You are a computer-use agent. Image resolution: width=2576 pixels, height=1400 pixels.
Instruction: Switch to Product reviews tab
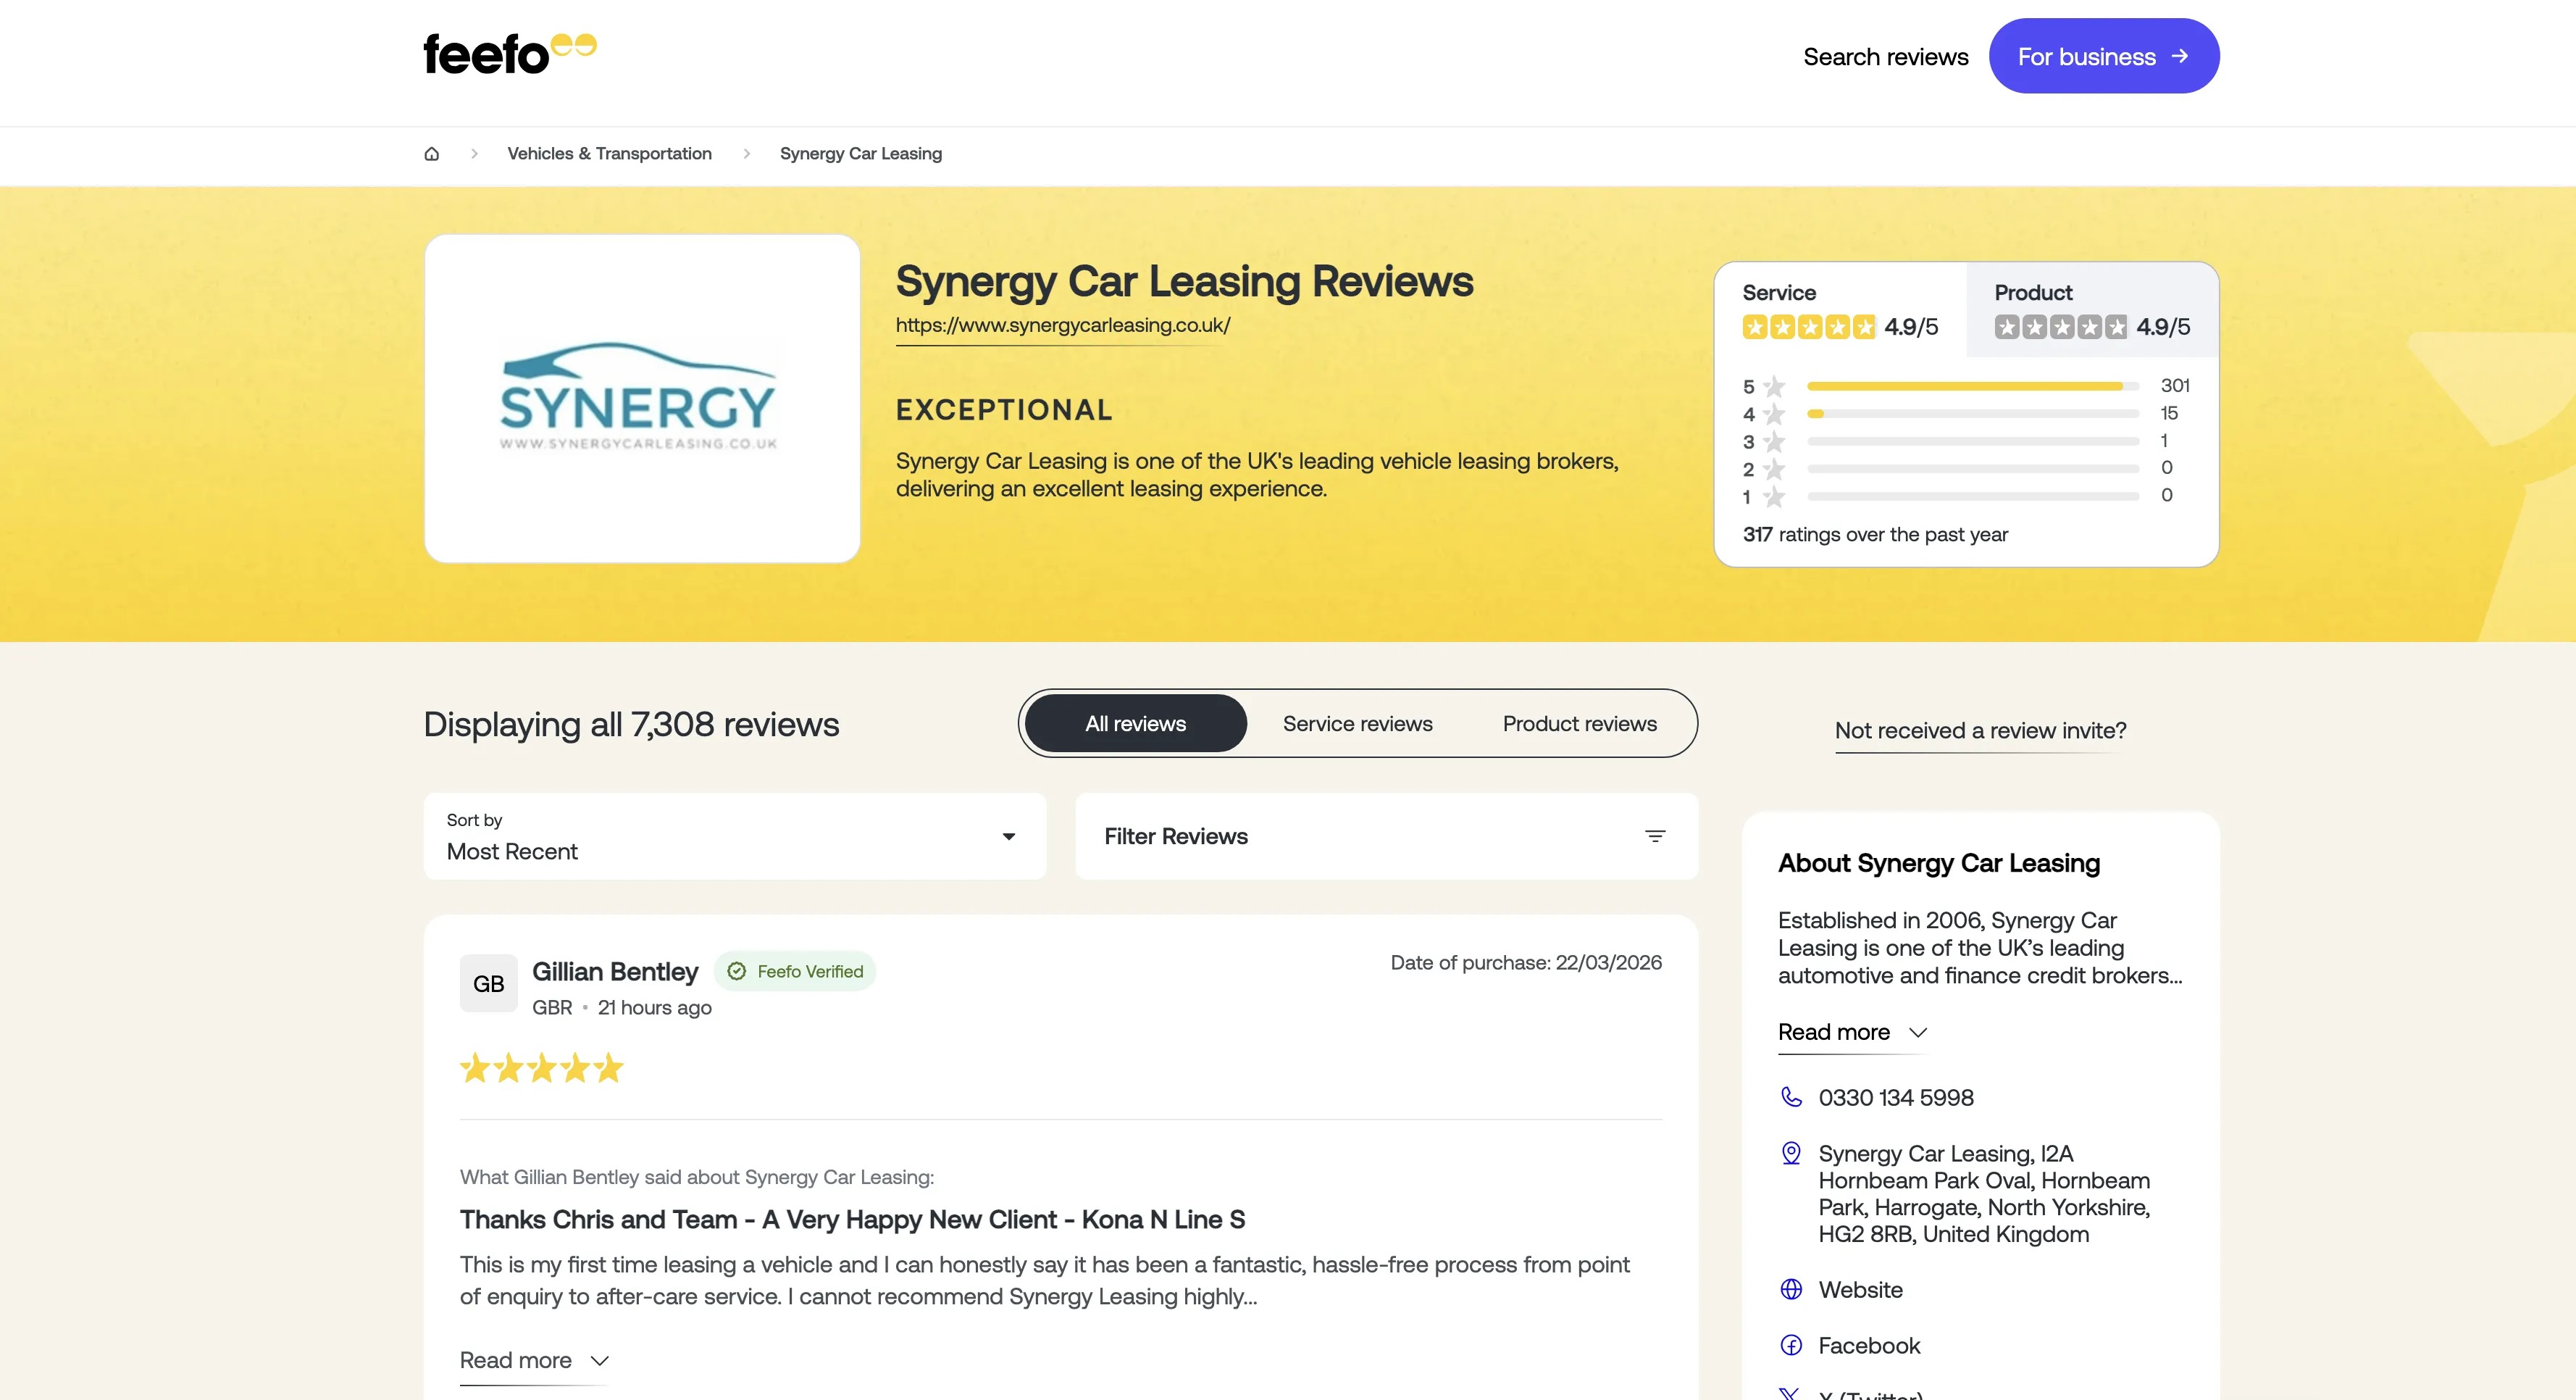(1579, 723)
